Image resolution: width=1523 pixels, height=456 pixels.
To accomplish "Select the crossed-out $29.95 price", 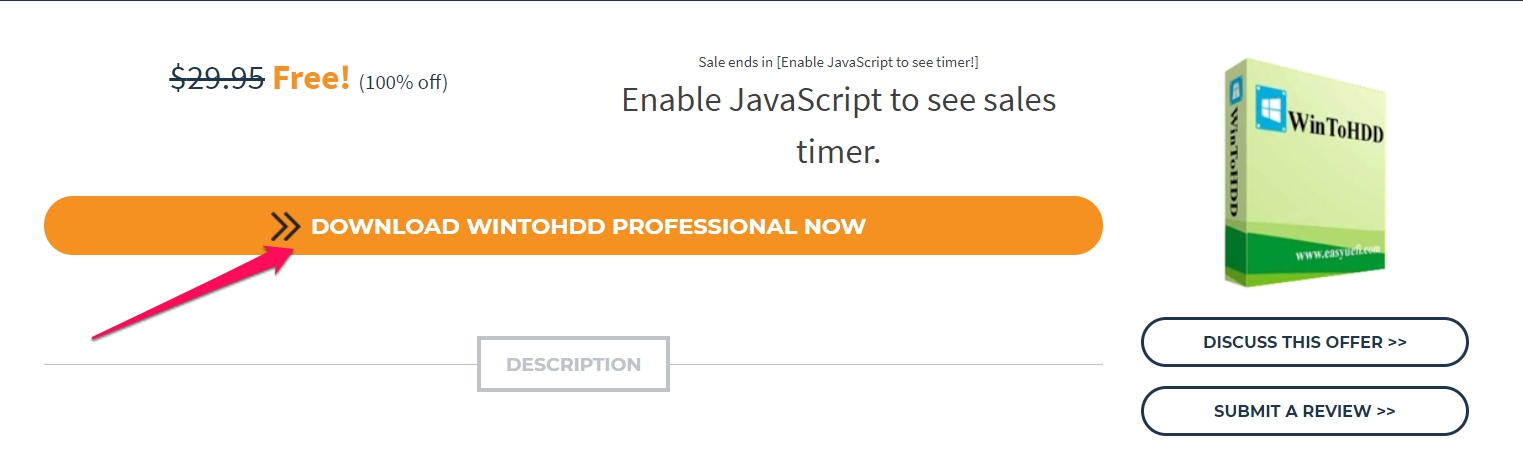I will pos(217,77).
